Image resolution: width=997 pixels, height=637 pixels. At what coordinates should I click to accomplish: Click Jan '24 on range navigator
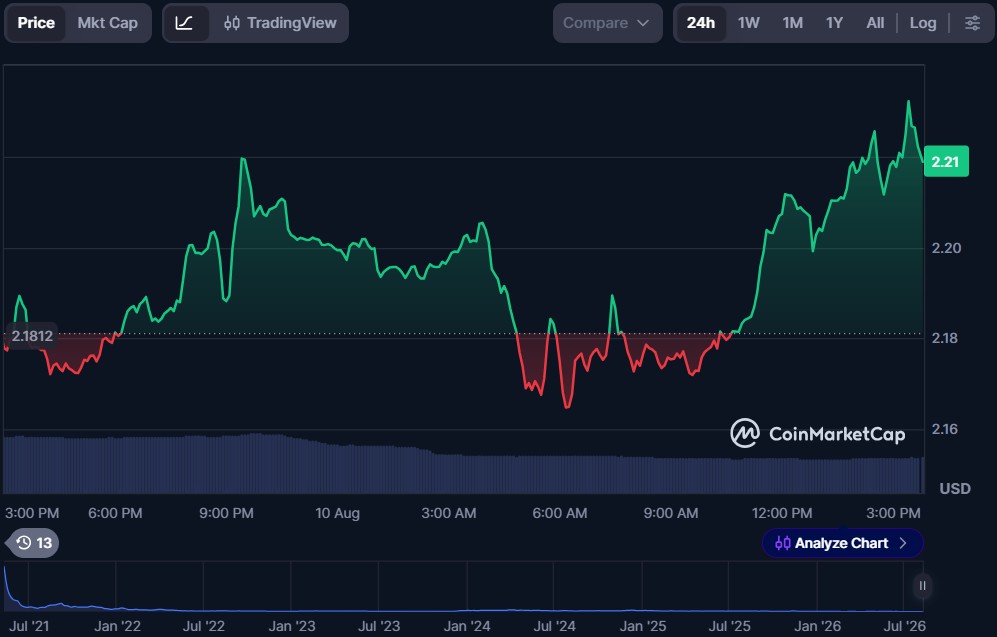(x=467, y=626)
